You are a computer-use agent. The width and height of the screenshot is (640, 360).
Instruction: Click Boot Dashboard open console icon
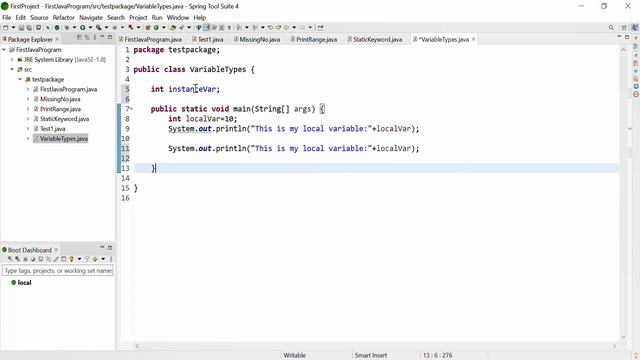tap(40, 259)
